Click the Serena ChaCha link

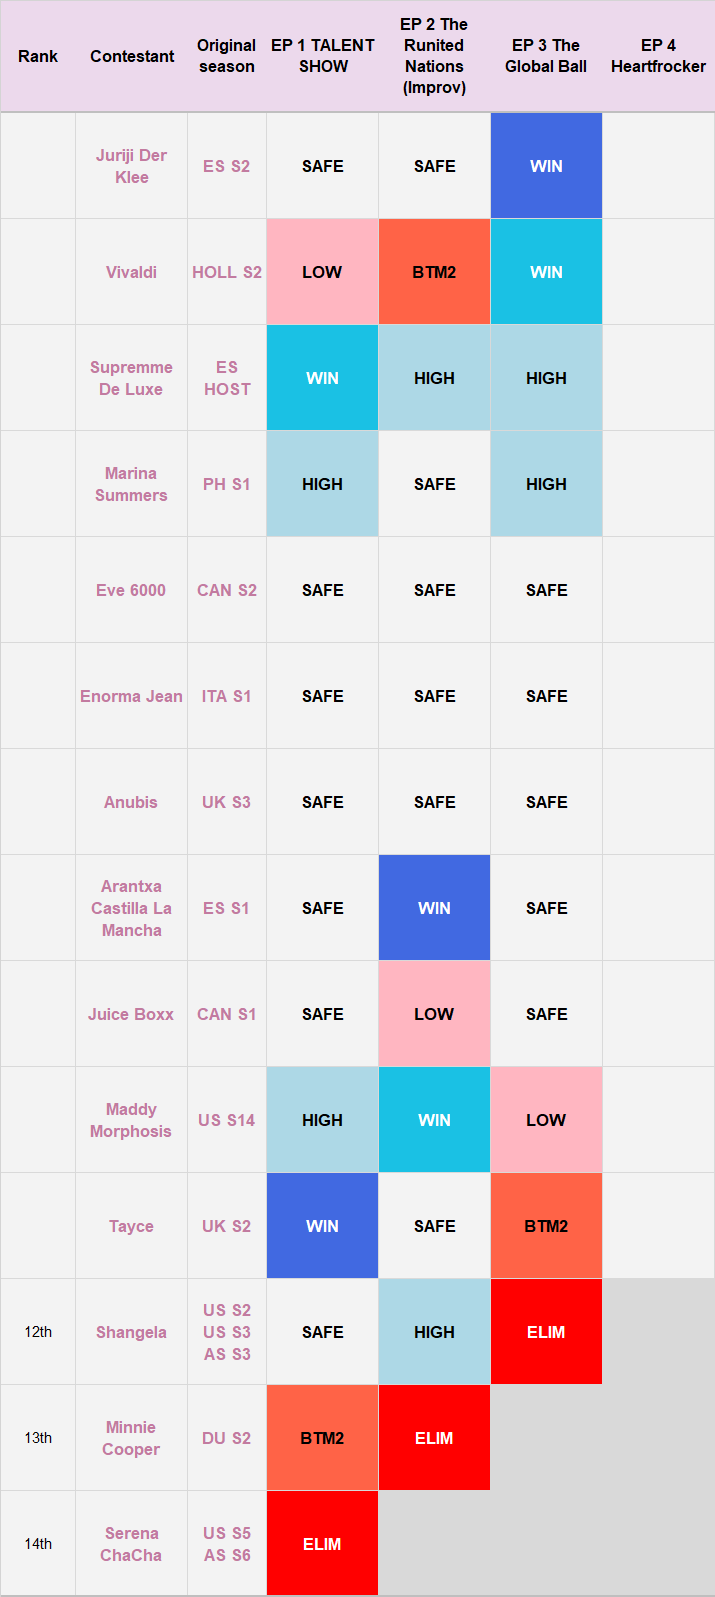pyautogui.click(x=131, y=1544)
